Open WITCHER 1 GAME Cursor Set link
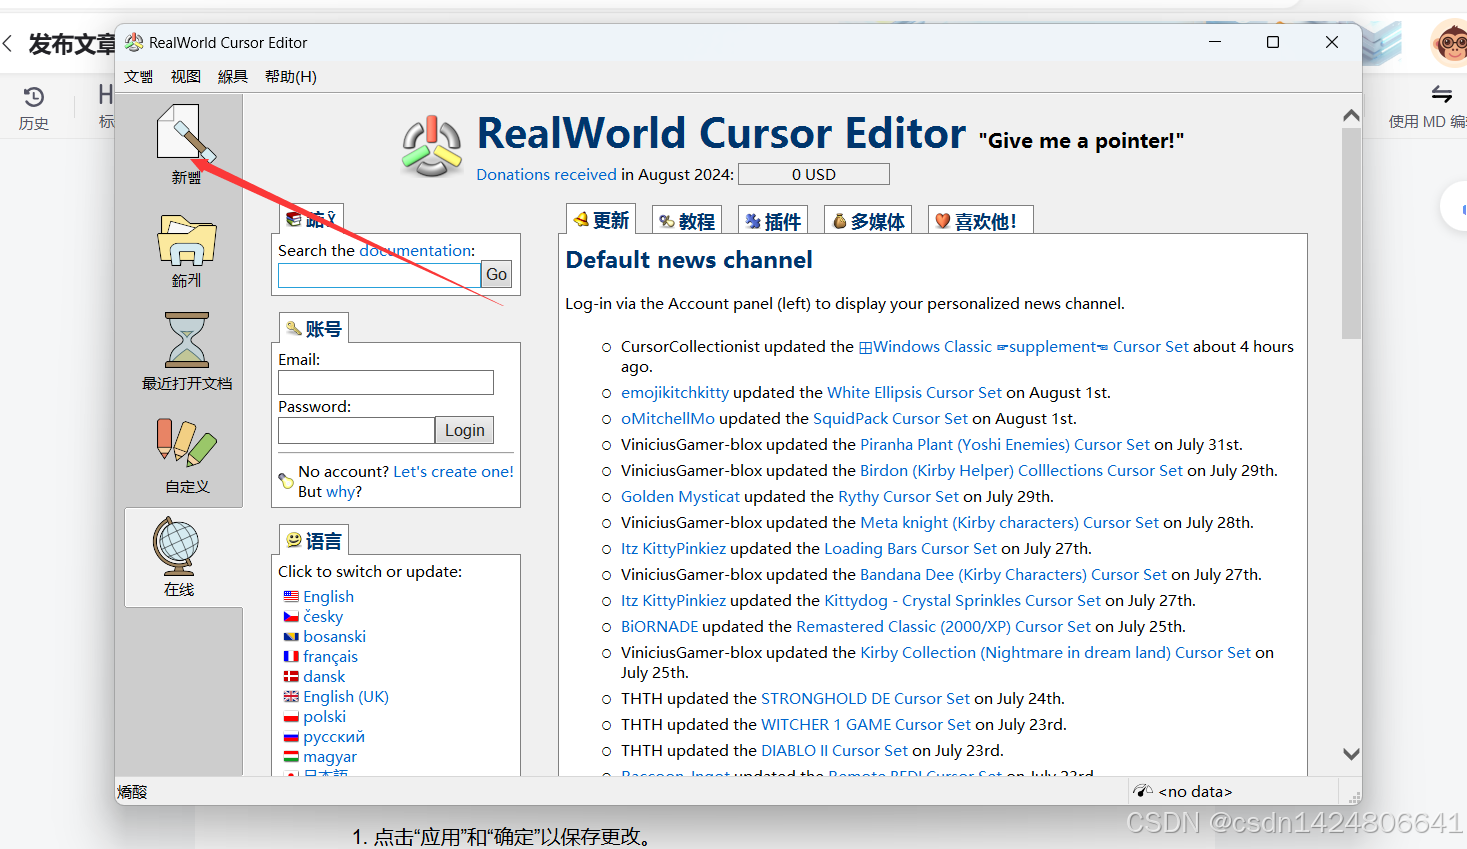The width and height of the screenshot is (1467, 849). (x=866, y=724)
